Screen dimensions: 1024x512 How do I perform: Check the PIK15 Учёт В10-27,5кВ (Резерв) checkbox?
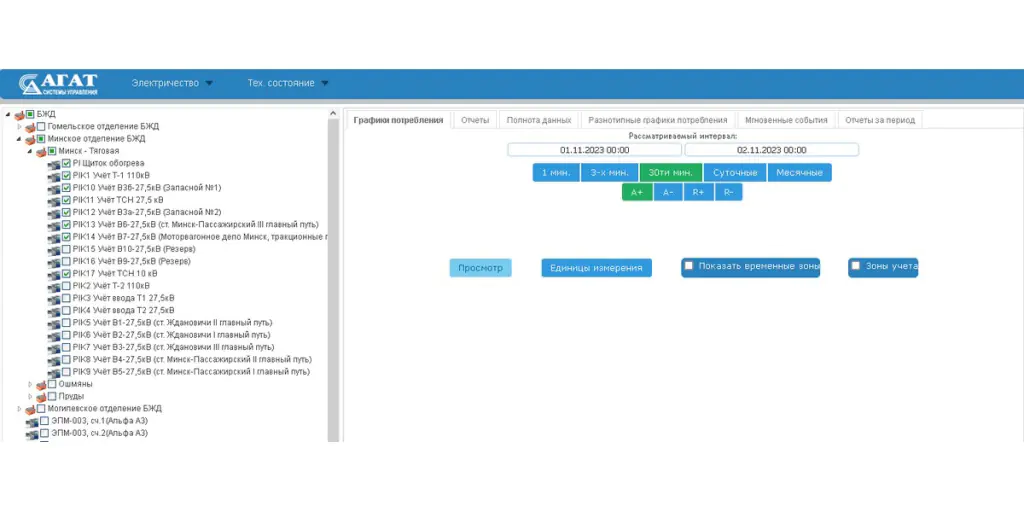tap(66, 249)
